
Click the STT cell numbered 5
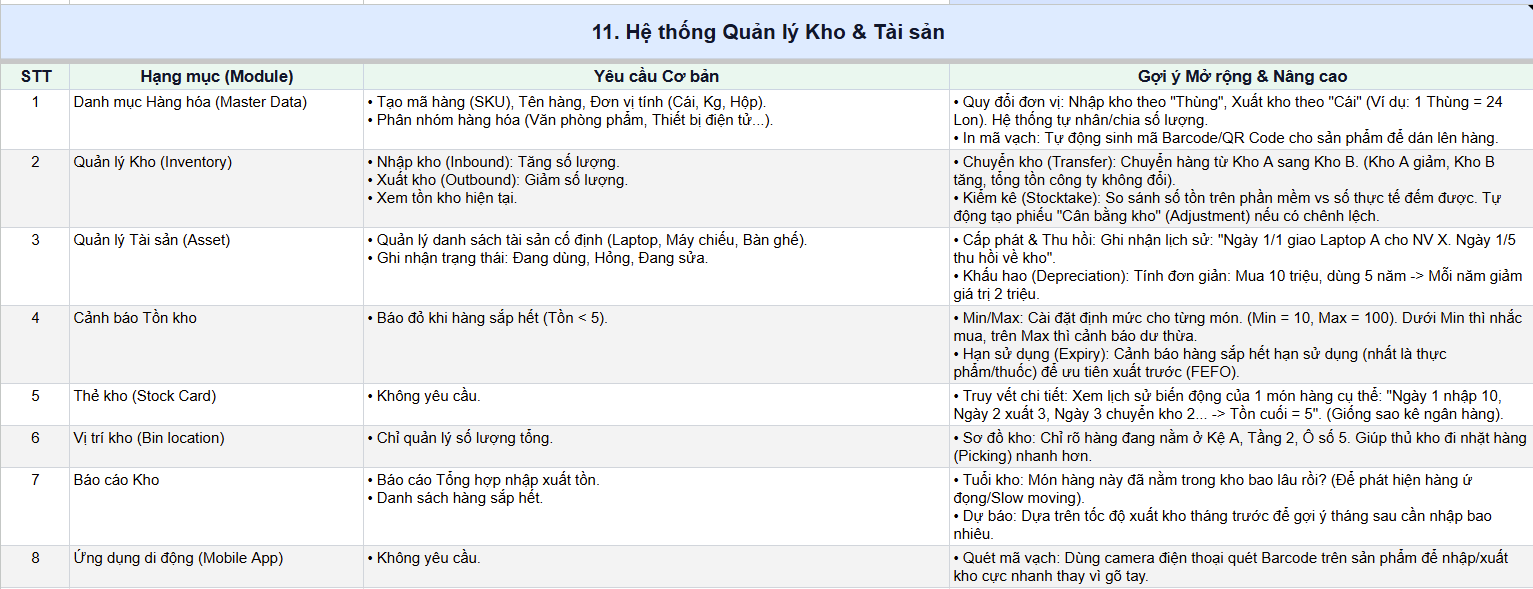click(35, 405)
